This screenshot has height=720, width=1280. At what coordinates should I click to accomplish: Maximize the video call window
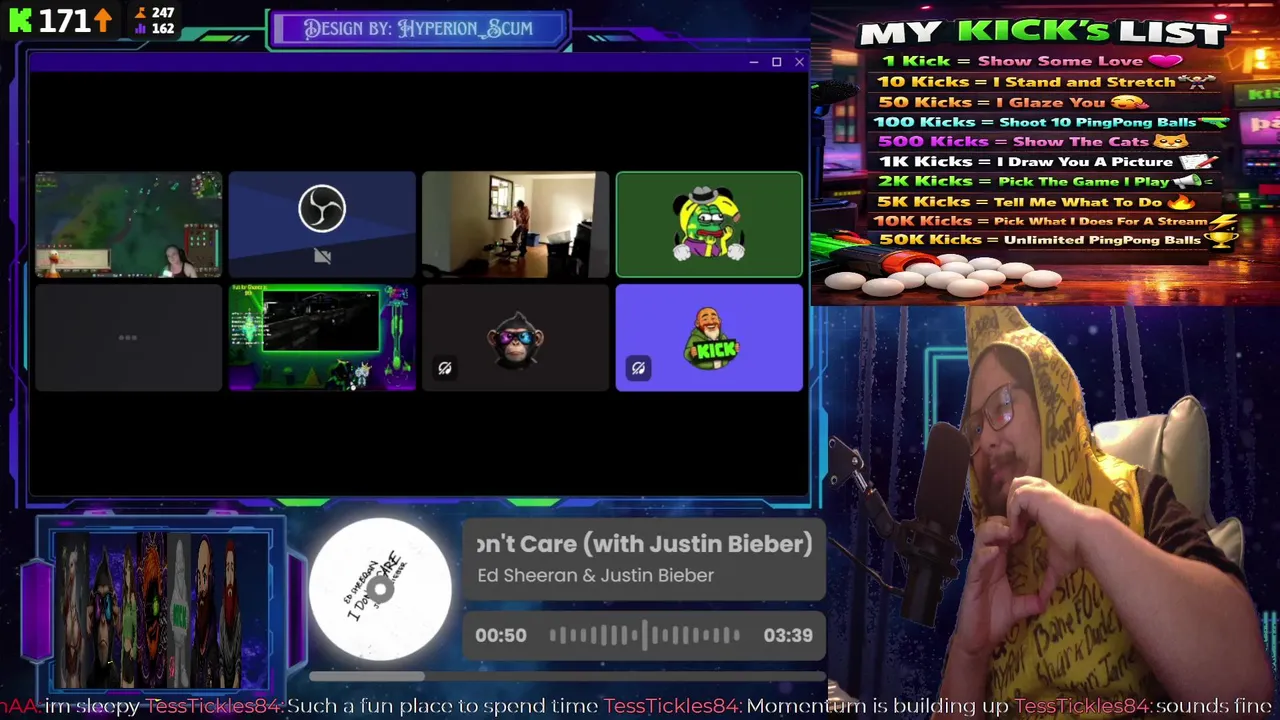776,62
